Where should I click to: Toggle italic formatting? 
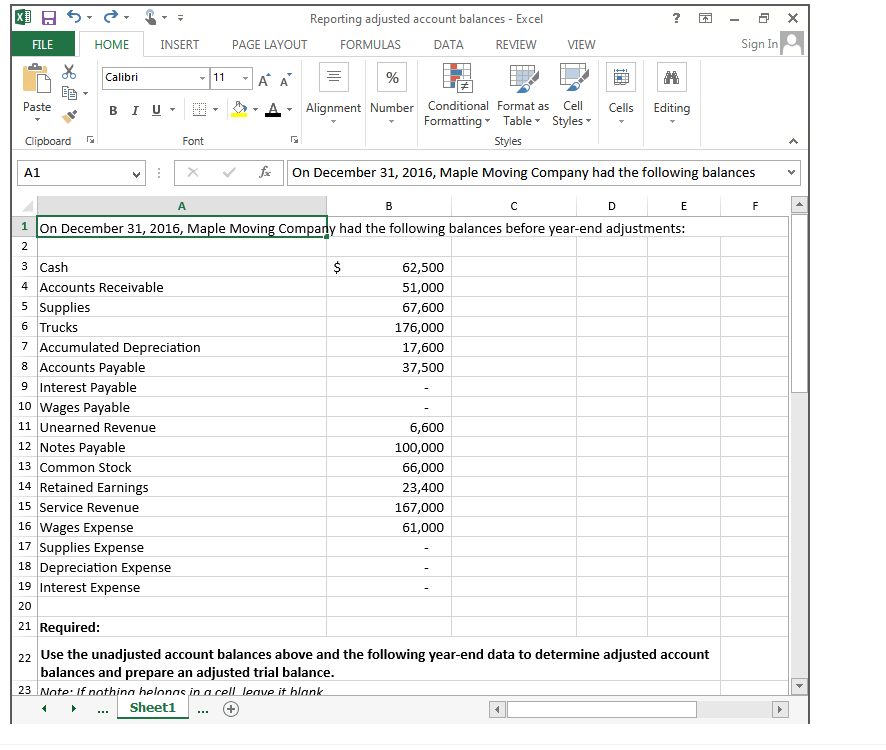pyautogui.click(x=134, y=110)
